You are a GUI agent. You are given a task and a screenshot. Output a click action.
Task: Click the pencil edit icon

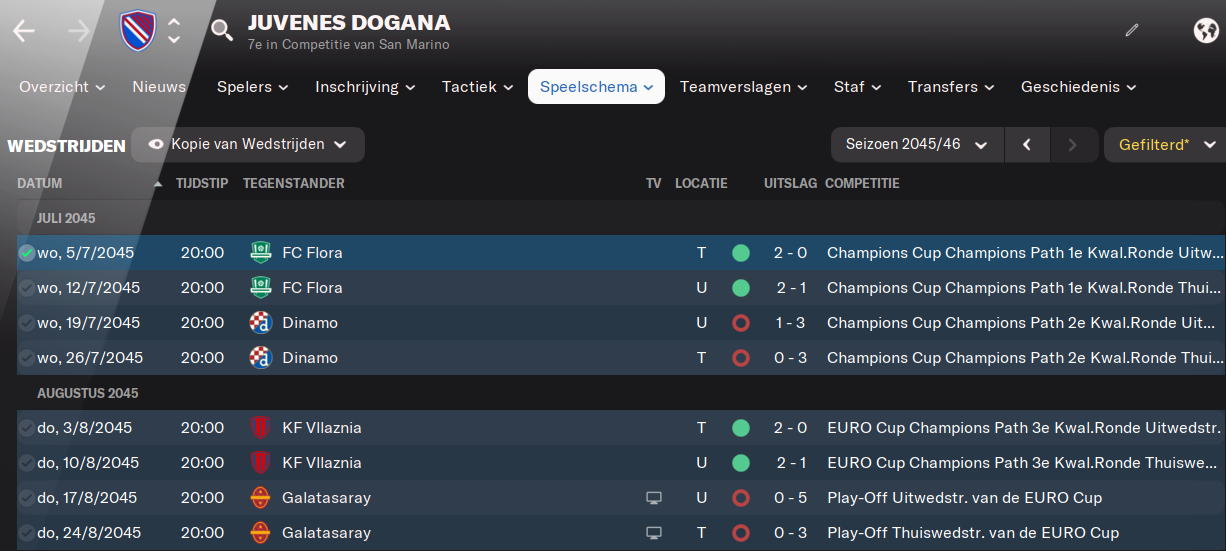point(1132,30)
